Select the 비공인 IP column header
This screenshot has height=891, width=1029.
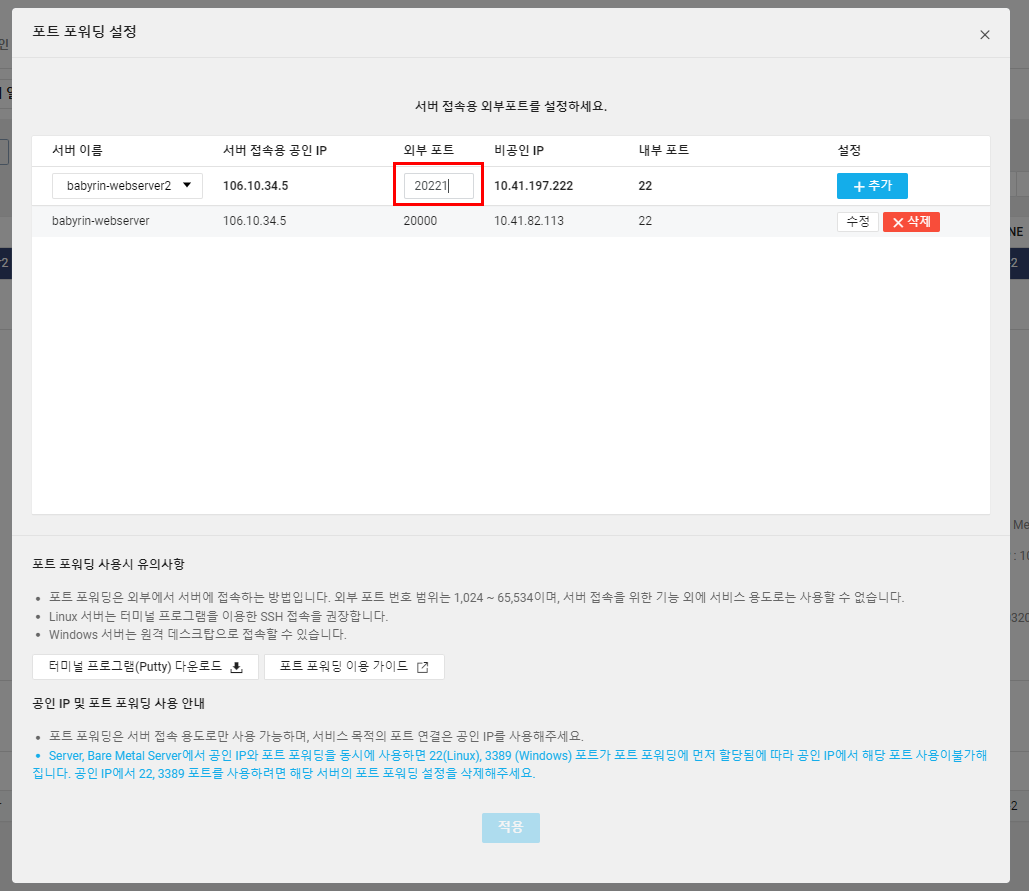pyautogui.click(x=518, y=150)
